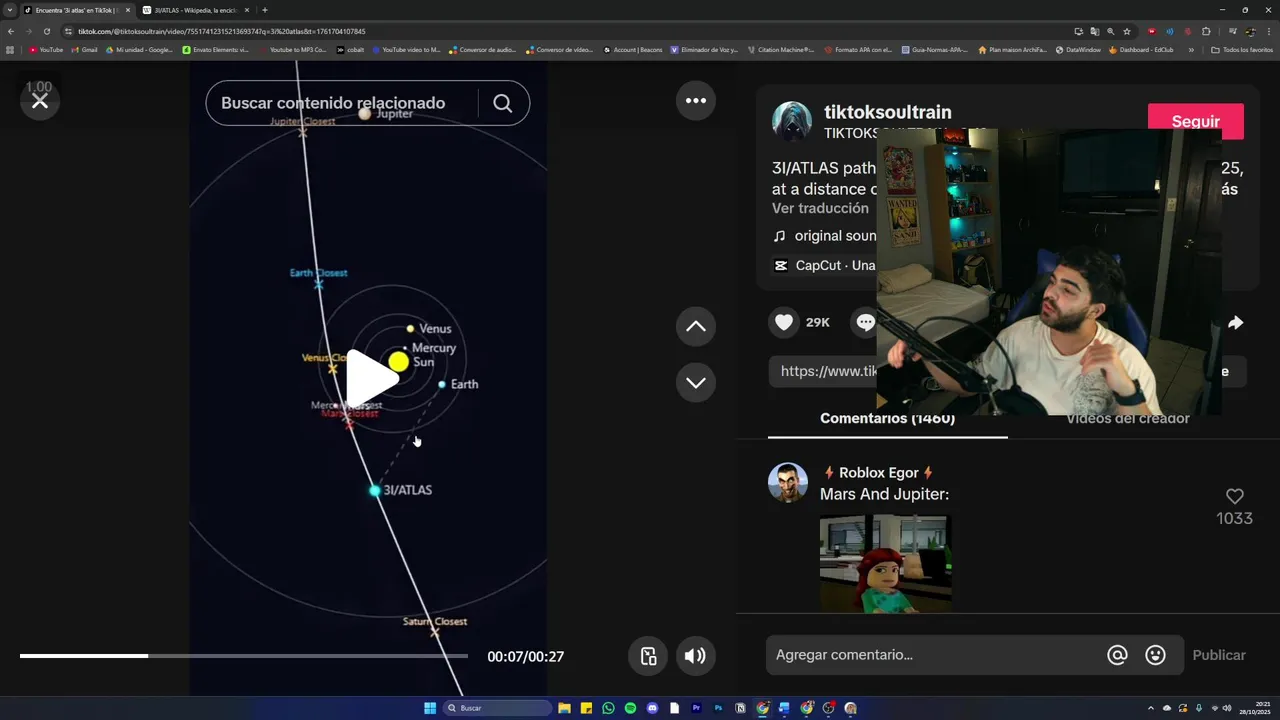The image size is (1280, 720).
Task: Open the image in Roblox Egor's comment
Action: pyautogui.click(x=885, y=563)
